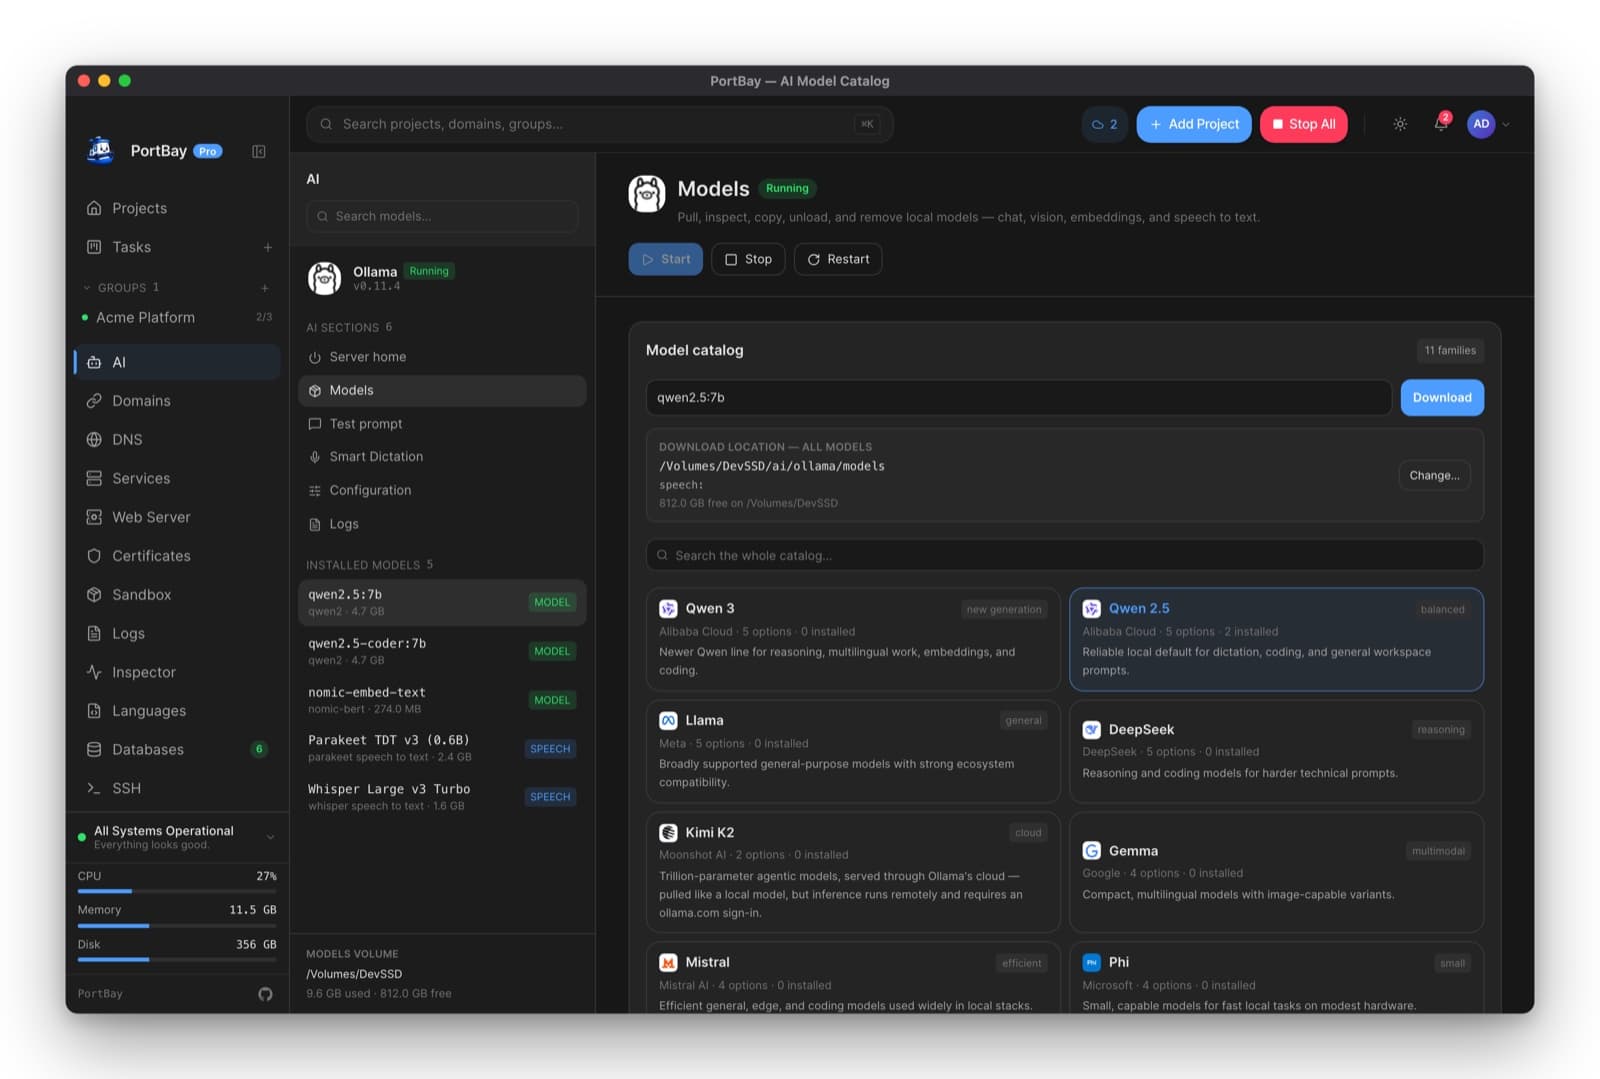Open Configuration section

[x=442, y=490]
